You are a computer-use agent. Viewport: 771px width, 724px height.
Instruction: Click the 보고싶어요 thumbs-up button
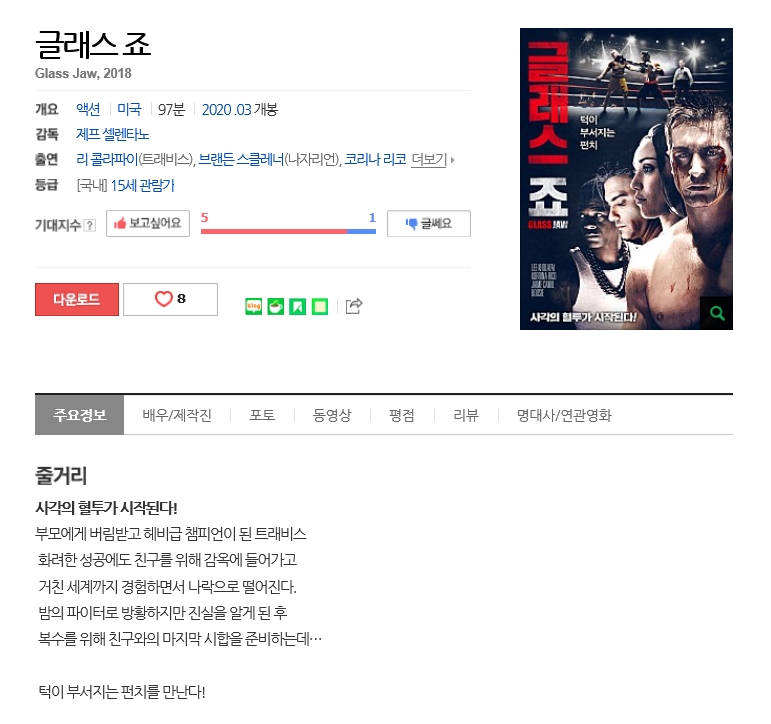pos(148,223)
